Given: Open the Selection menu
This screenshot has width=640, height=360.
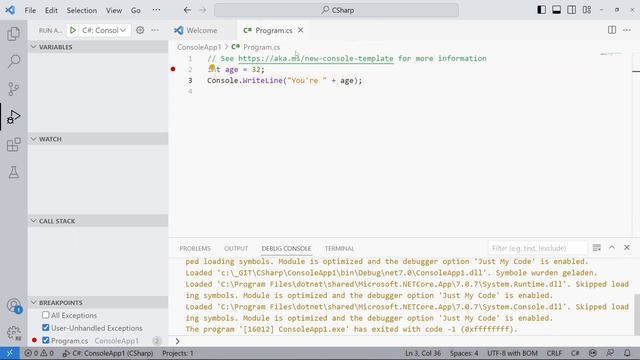Looking at the screenshot, I should coord(82,10).
